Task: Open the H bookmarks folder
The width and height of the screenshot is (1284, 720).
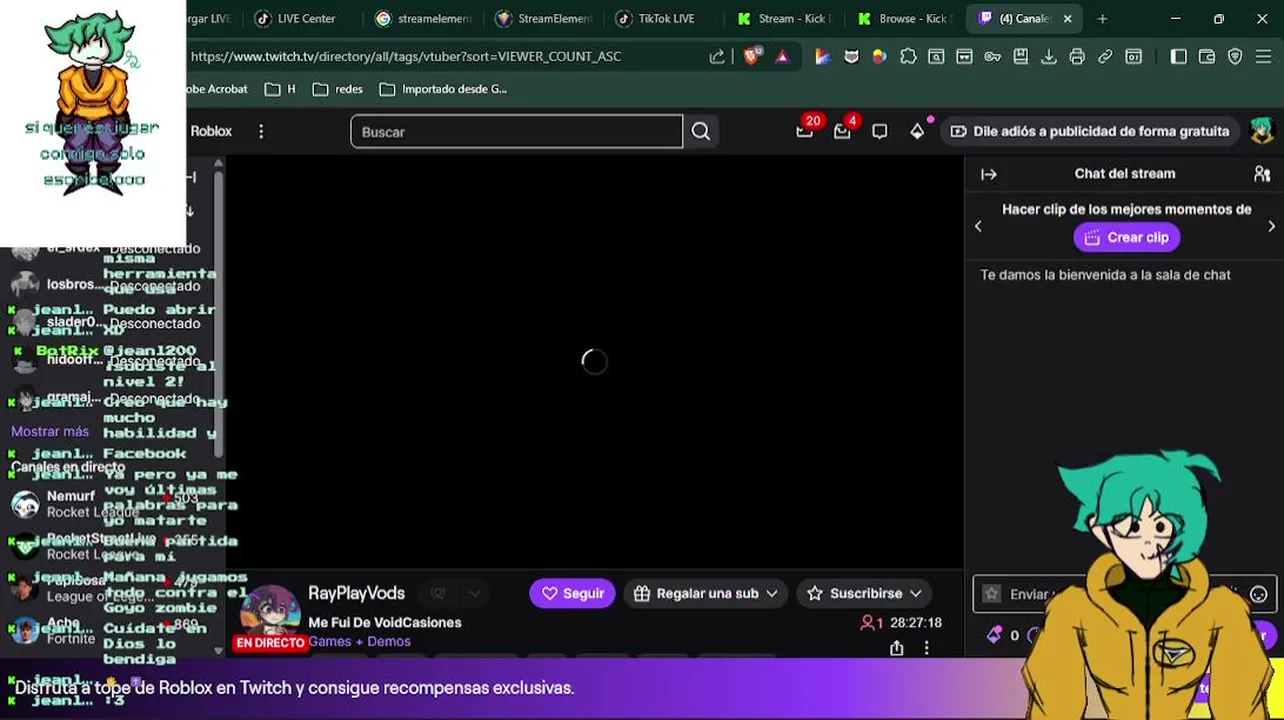Action: 280,89
